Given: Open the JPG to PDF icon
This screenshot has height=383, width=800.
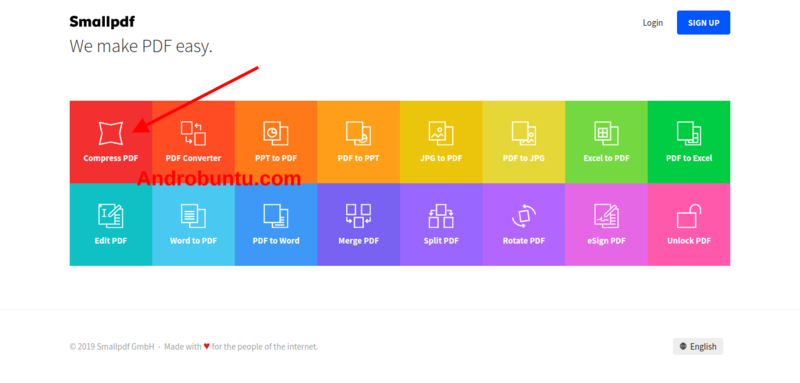Looking at the screenshot, I should point(441,133).
